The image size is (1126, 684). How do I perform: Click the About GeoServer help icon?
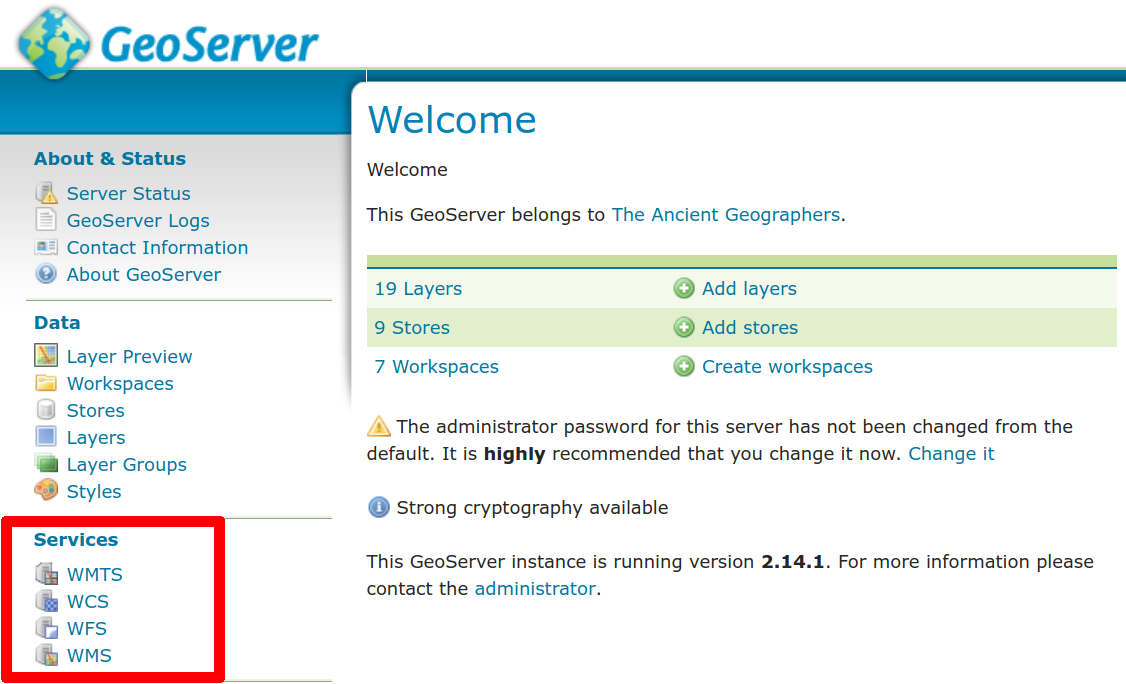tap(46, 274)
